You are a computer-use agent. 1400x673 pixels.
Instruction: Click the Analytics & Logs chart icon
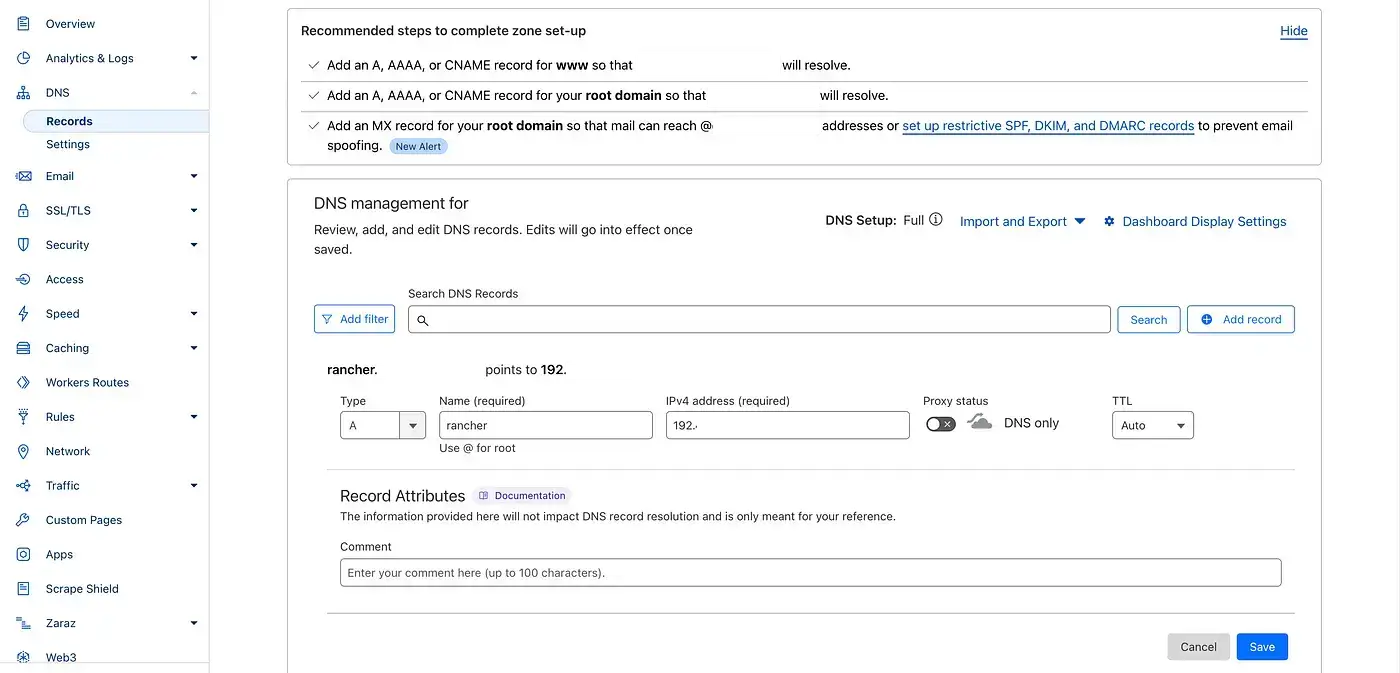(x=24, y=58)
